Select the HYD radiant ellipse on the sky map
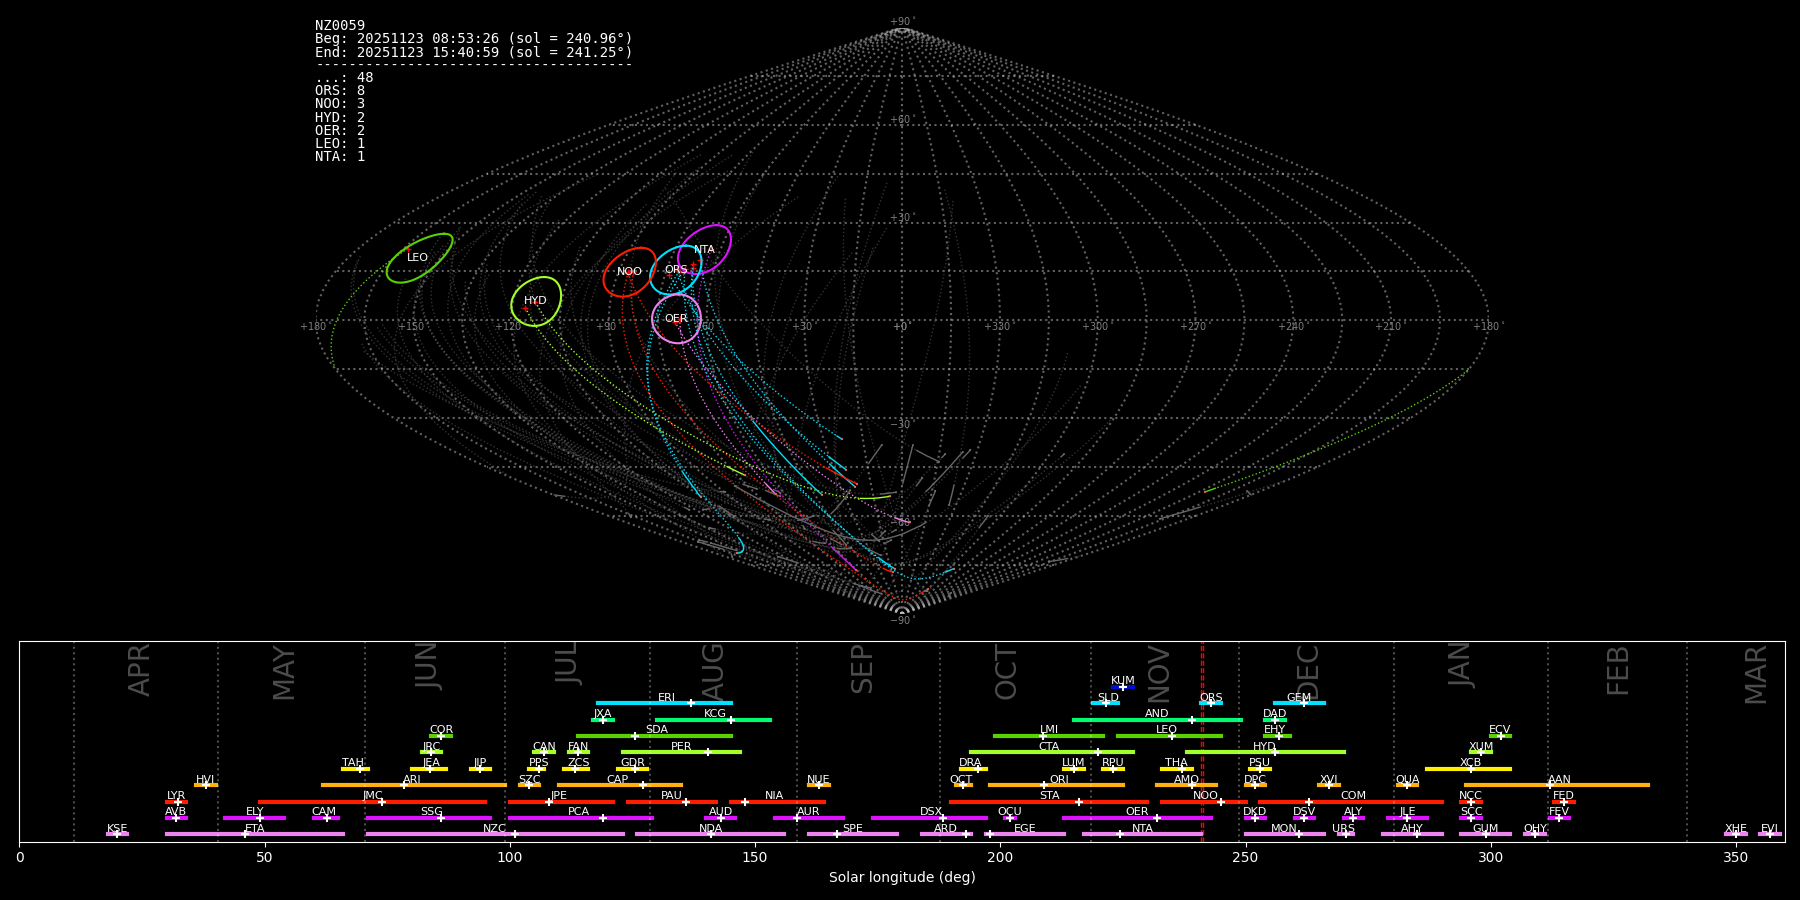This screenshot has height=900, width=1800. pos(536,301)
